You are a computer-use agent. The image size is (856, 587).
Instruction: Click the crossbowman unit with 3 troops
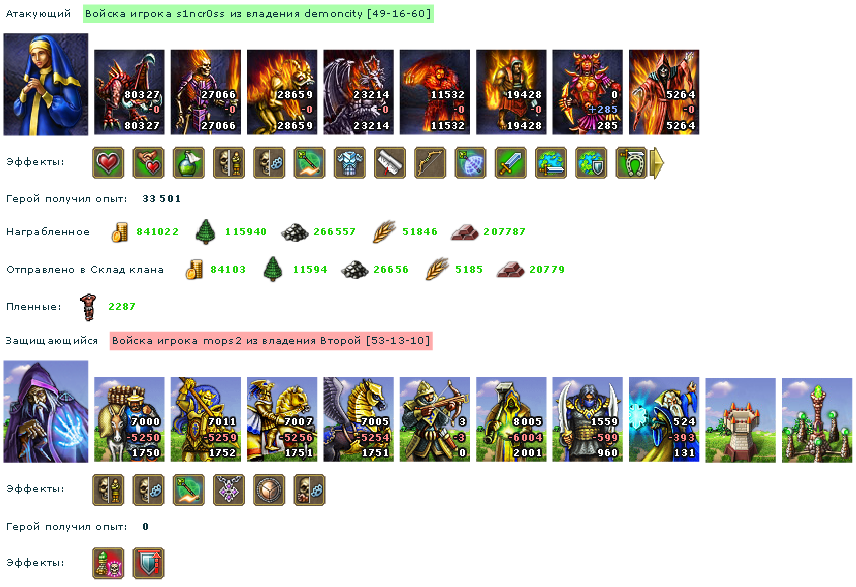click(435, 419)
